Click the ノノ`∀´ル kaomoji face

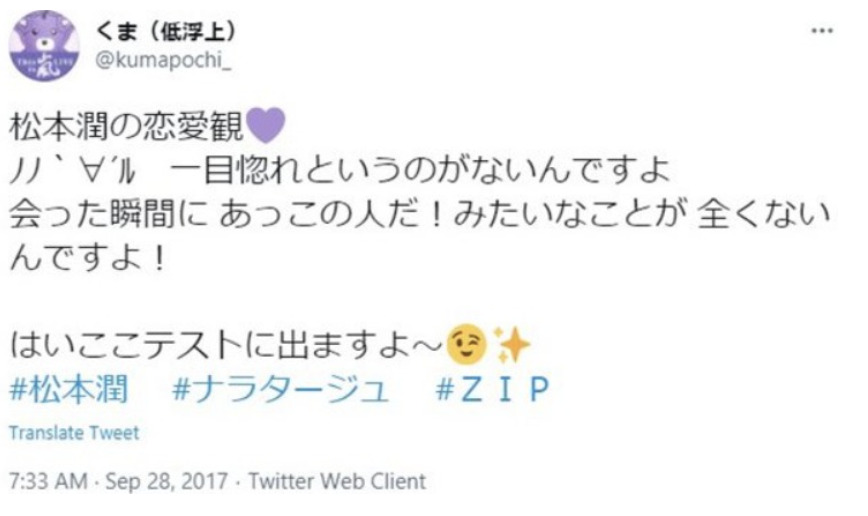tap(73, 171)
